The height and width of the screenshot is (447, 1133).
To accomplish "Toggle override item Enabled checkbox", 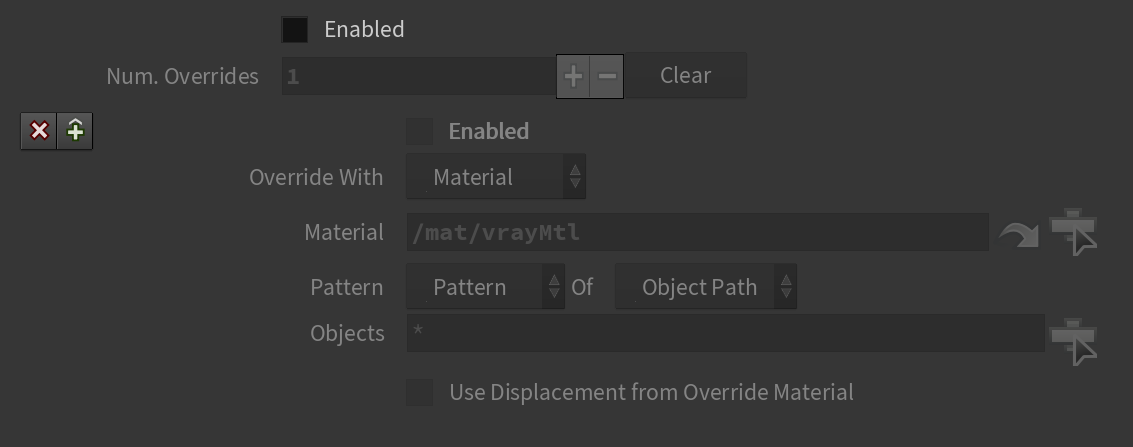I will tap(420, 131).
